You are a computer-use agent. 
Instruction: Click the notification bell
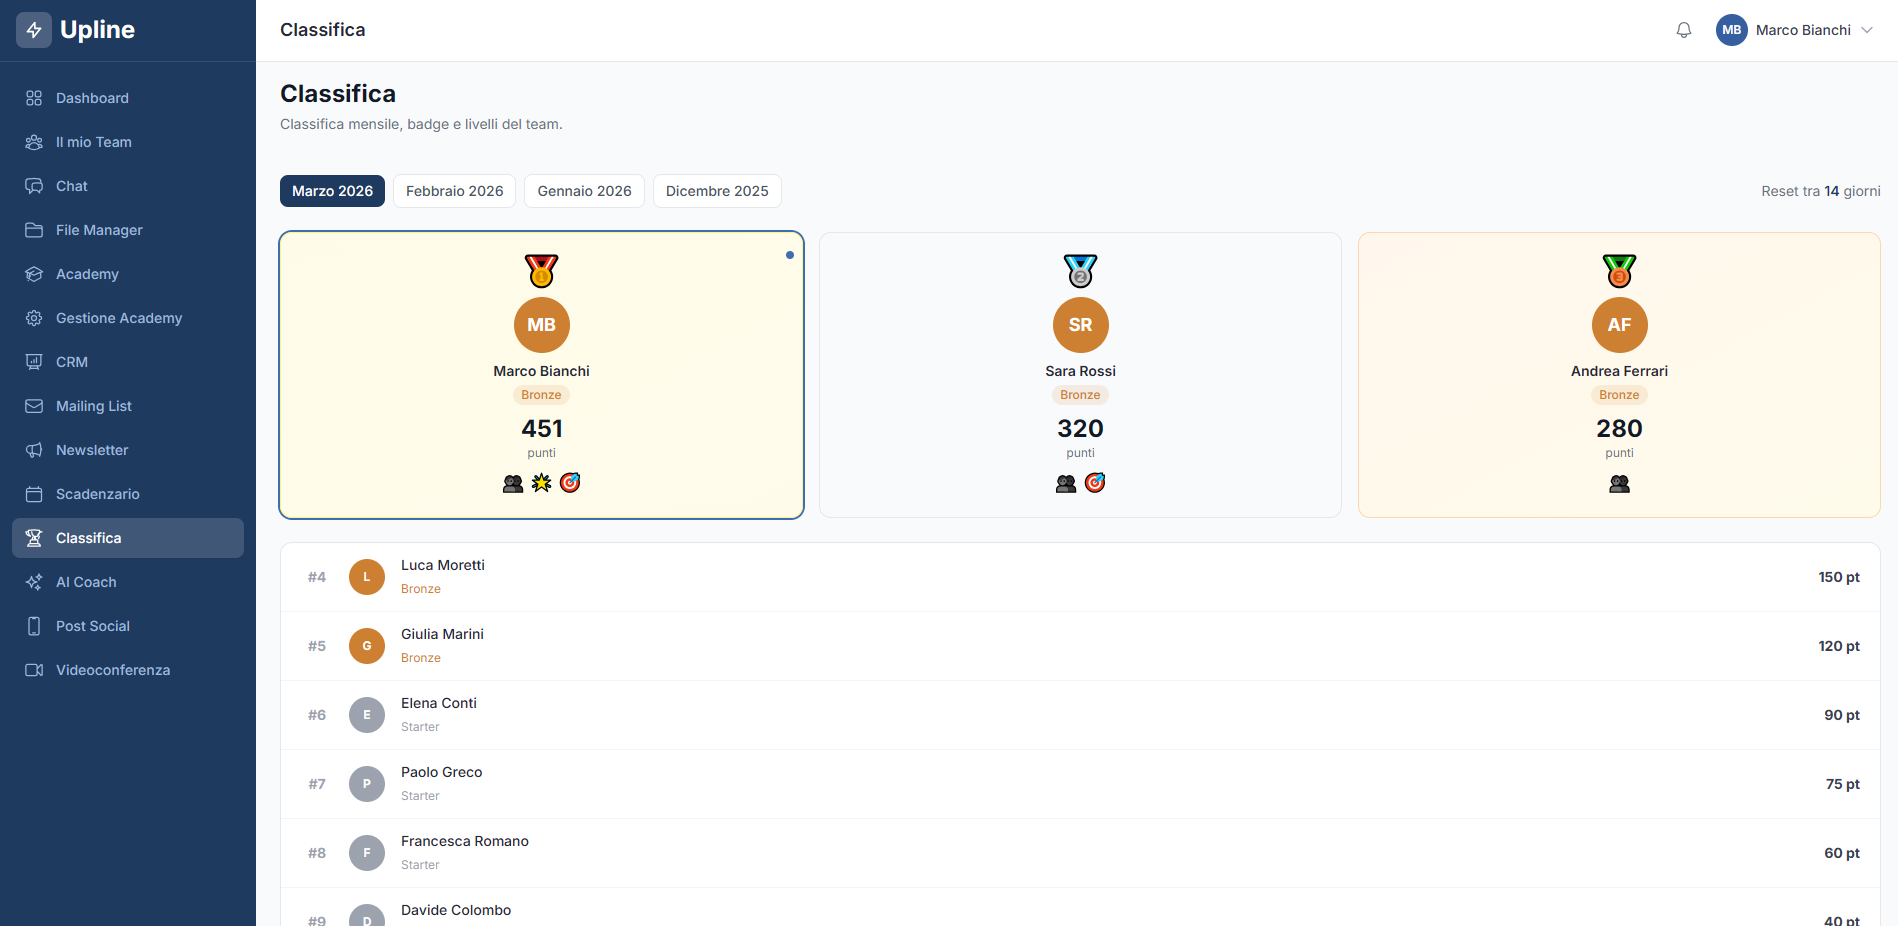1683,30
